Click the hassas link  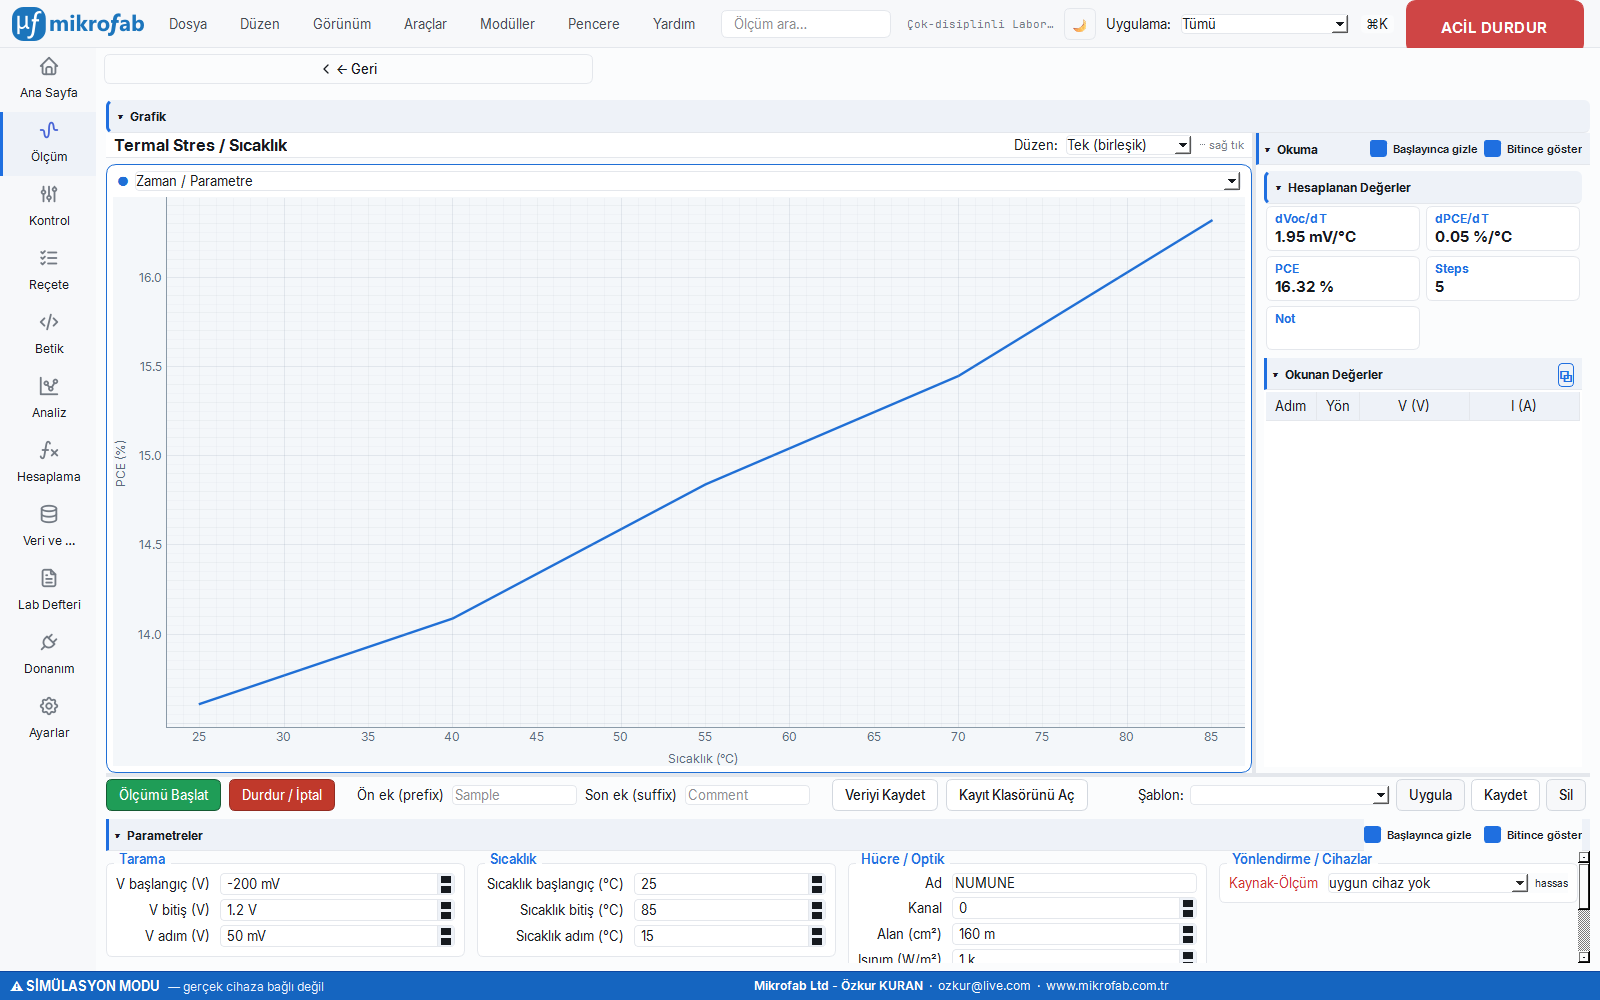pyautogui.click(x=1551, y=883)
